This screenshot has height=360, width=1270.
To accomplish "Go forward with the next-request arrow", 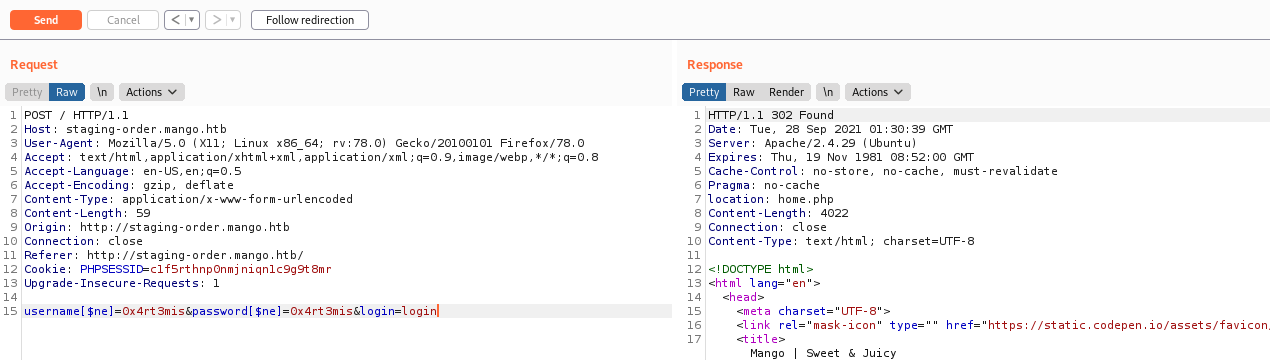I will point(215,20).
